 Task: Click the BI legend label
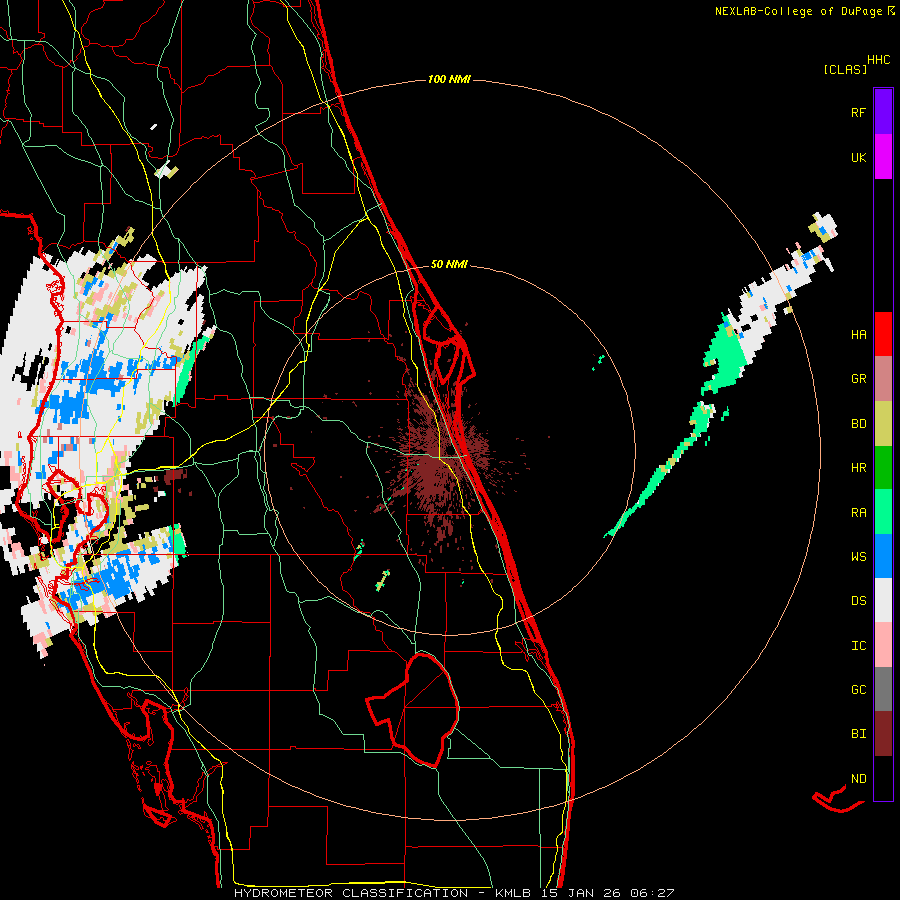858,734
